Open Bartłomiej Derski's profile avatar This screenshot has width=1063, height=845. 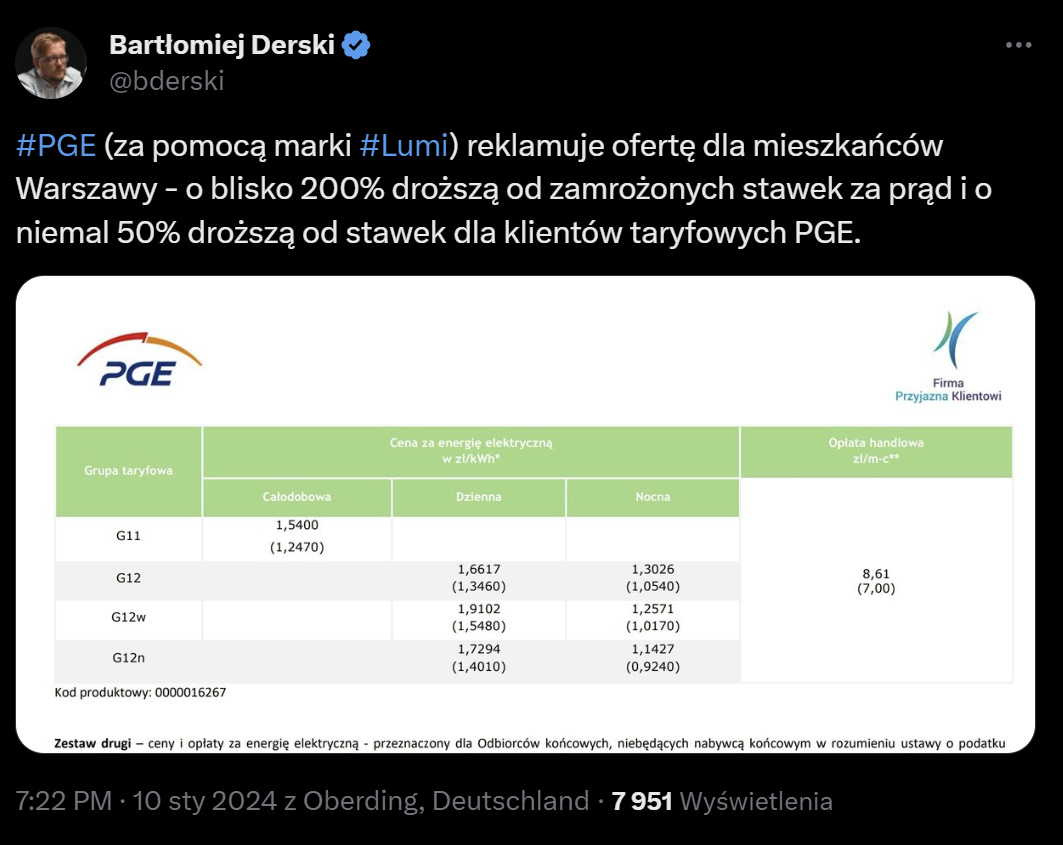[x=51, y=62]
